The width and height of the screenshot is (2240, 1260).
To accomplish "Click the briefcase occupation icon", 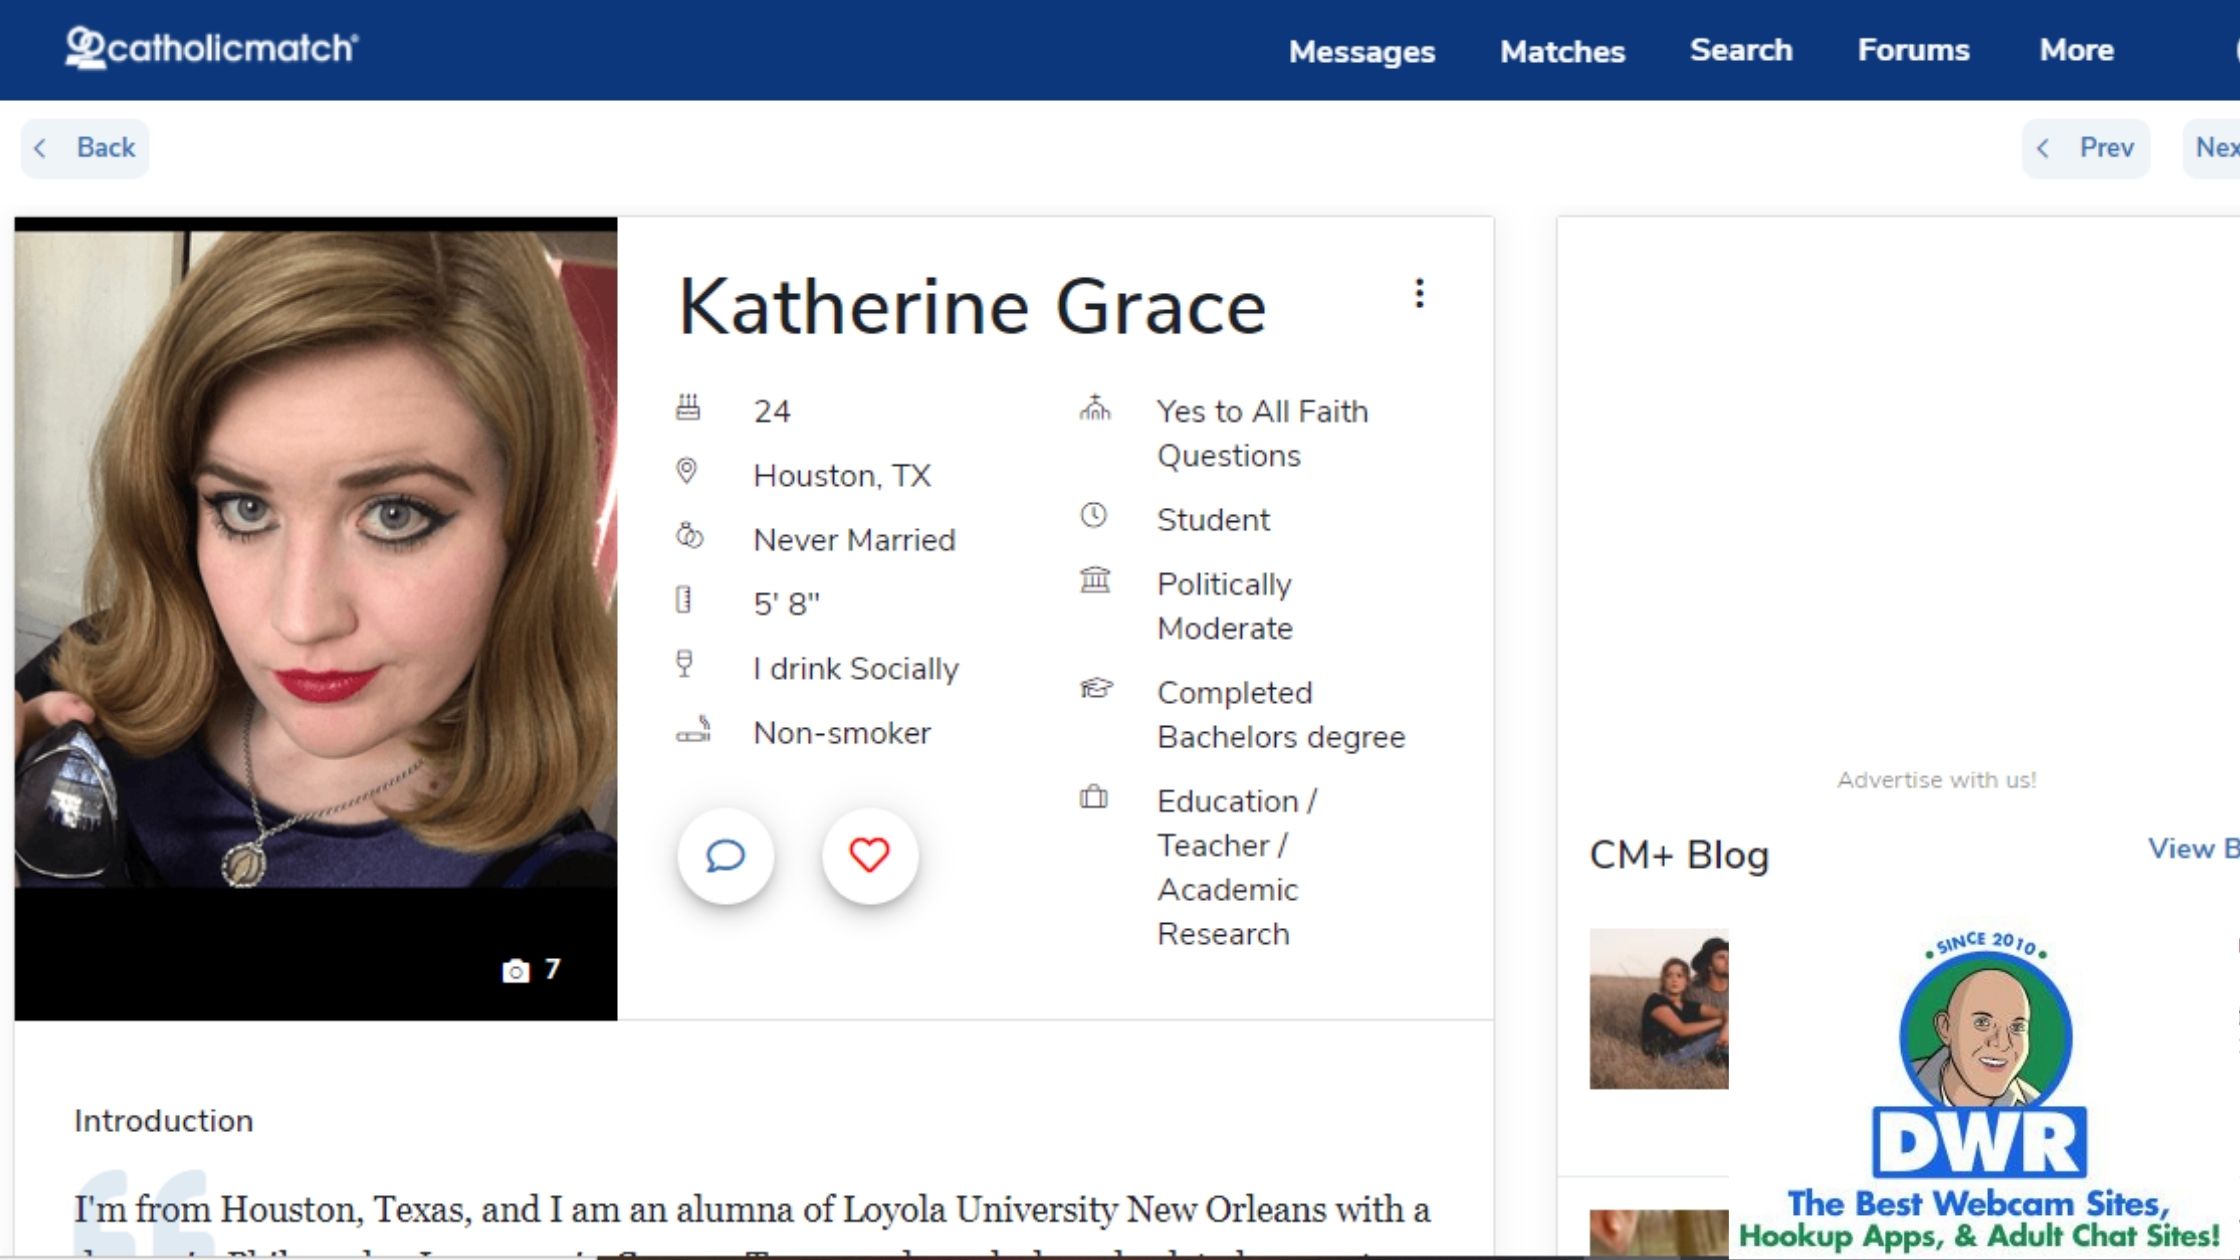I will pos(1094,797).
